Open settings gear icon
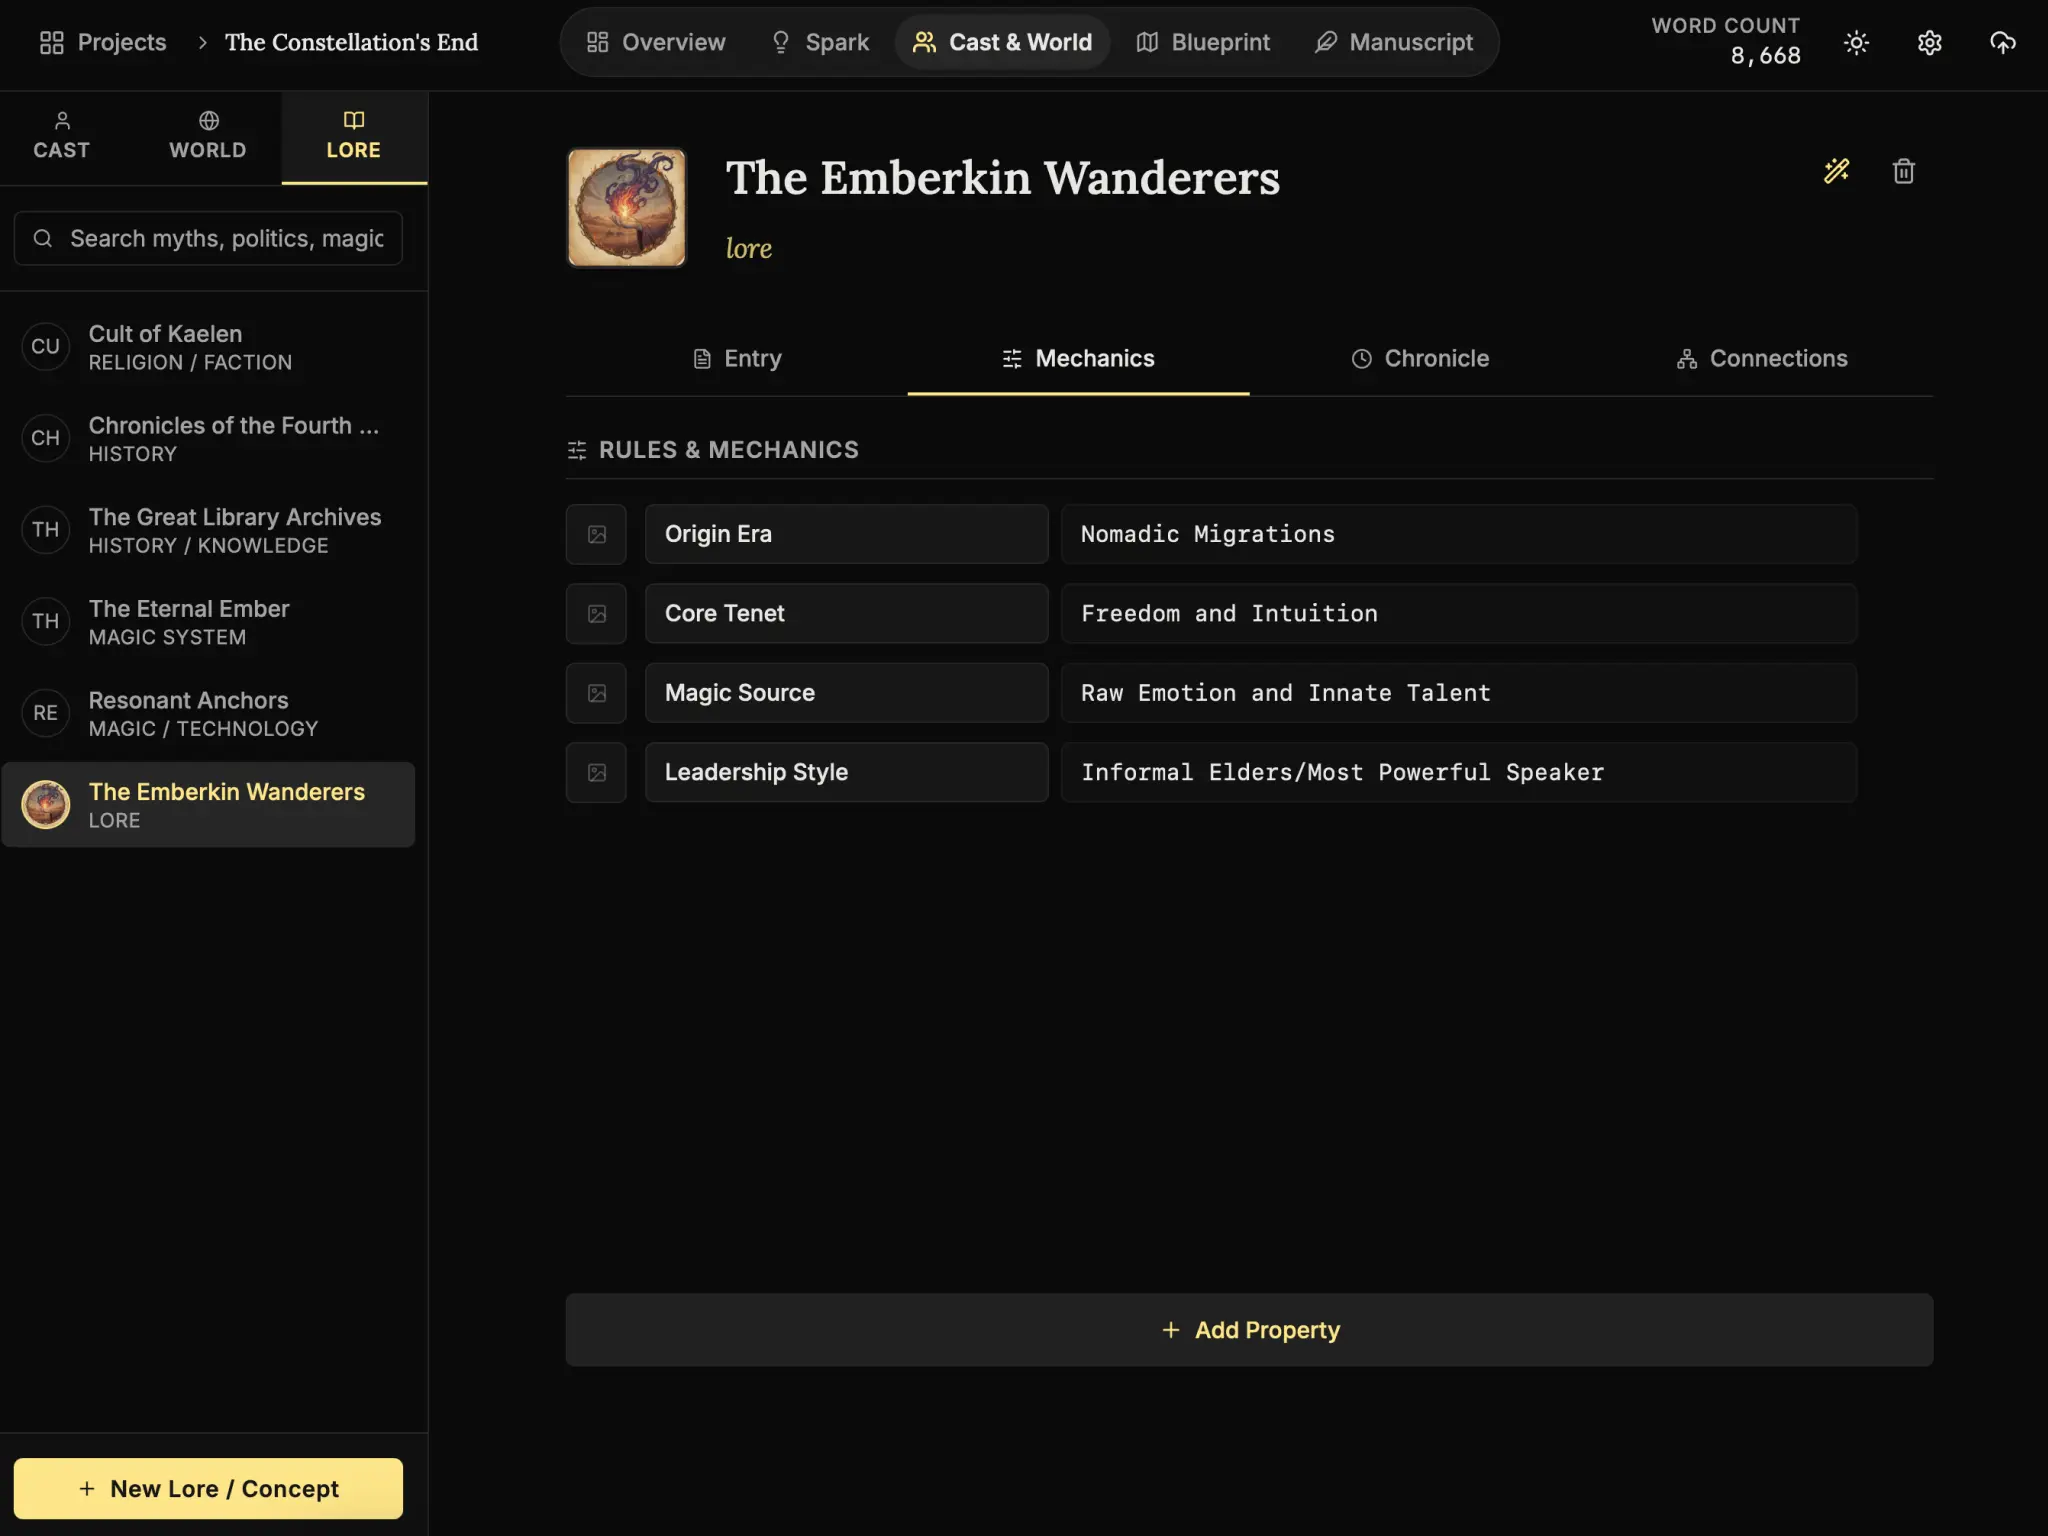2048x1536 pixels. pos(1929,43)
